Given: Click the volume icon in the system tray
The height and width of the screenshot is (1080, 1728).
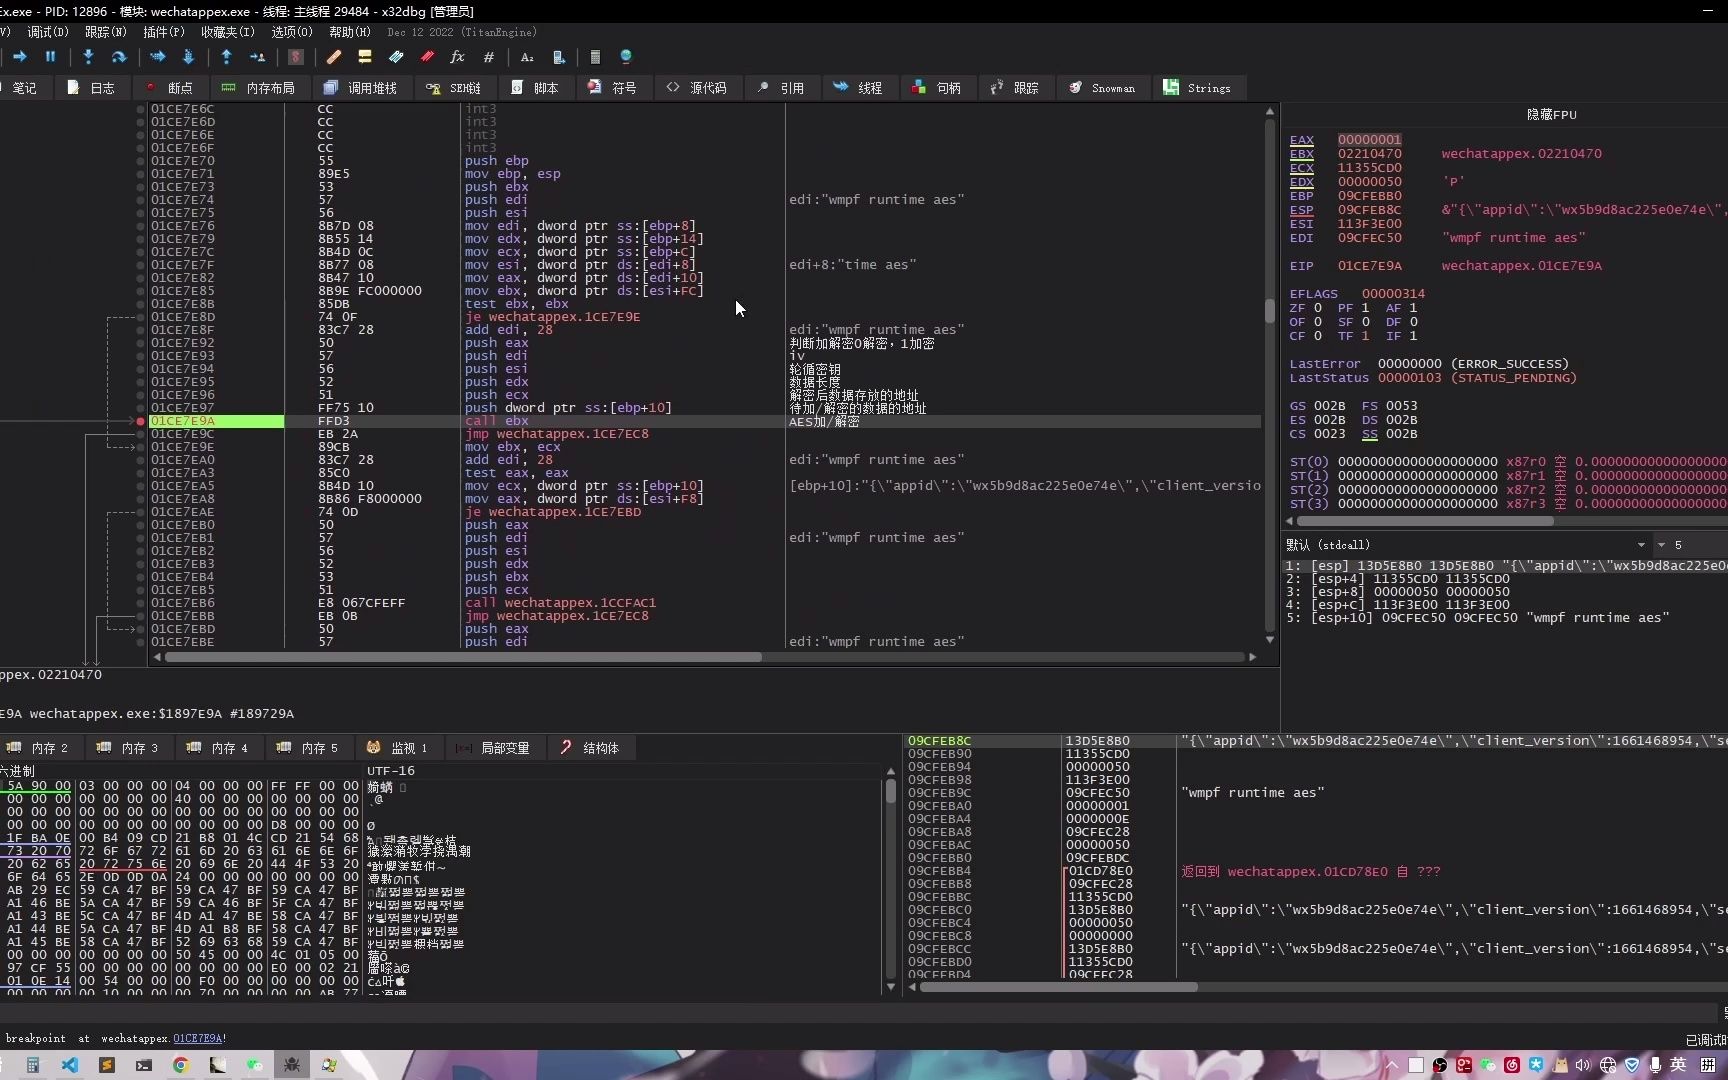Looking at the screenshot, I should click(x=1583, y=1065).
